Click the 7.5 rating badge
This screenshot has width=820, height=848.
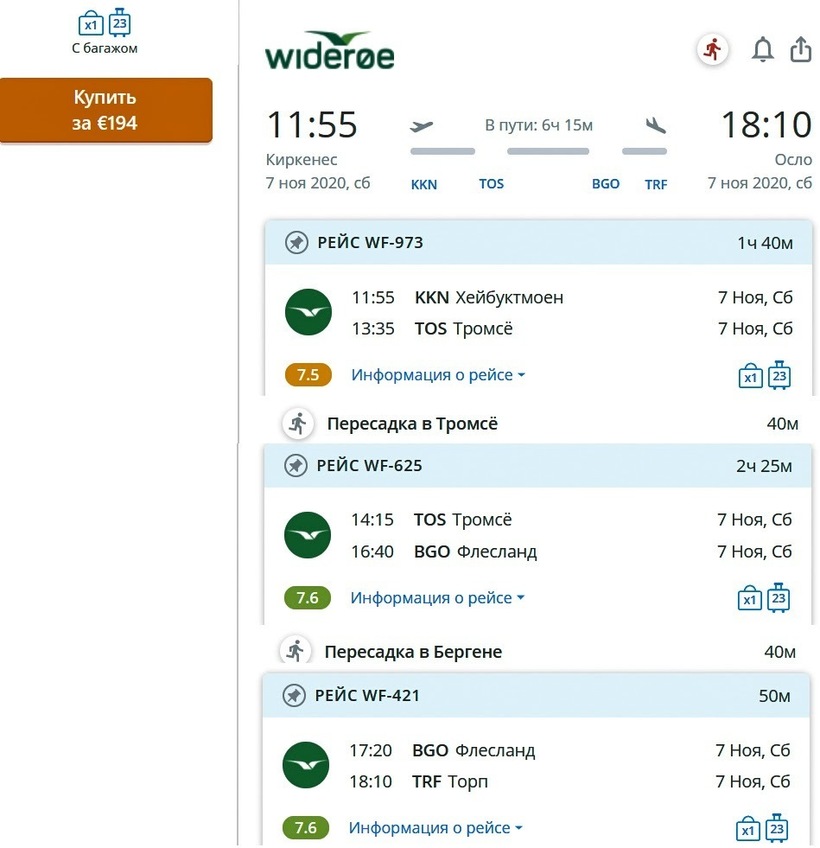(x=308, y=375)
